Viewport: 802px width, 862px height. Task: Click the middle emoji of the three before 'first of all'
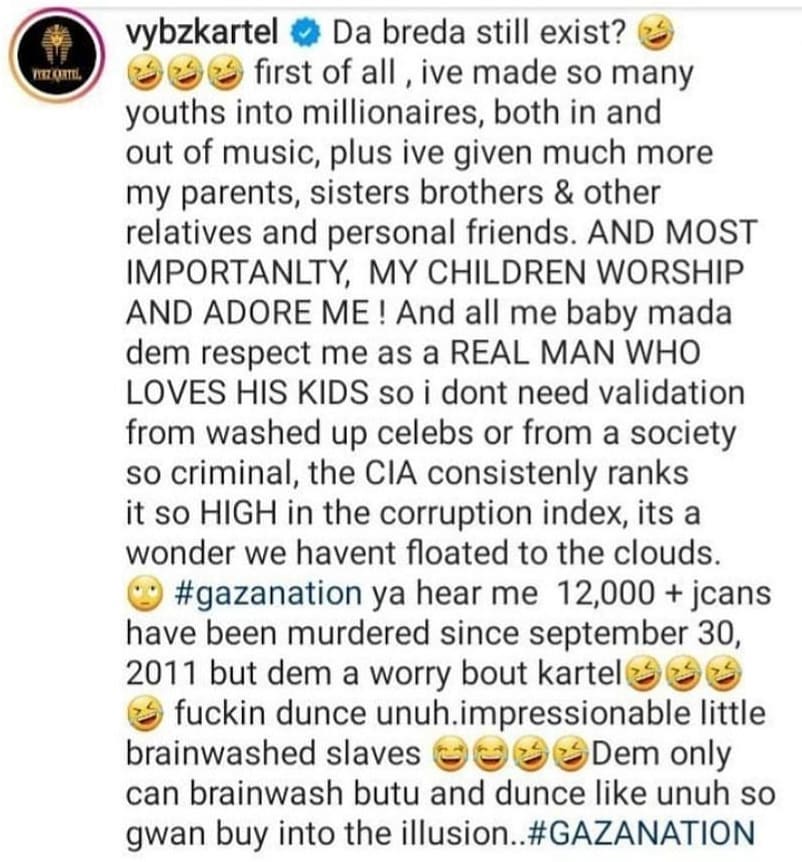pyautogui.click(x=185, y=75)
